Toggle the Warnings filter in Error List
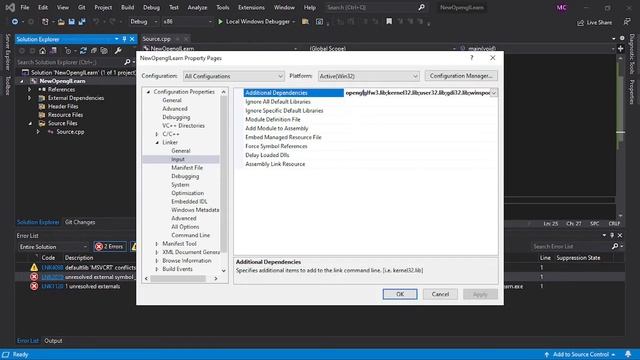640x360 pixels. pos(133,247)
